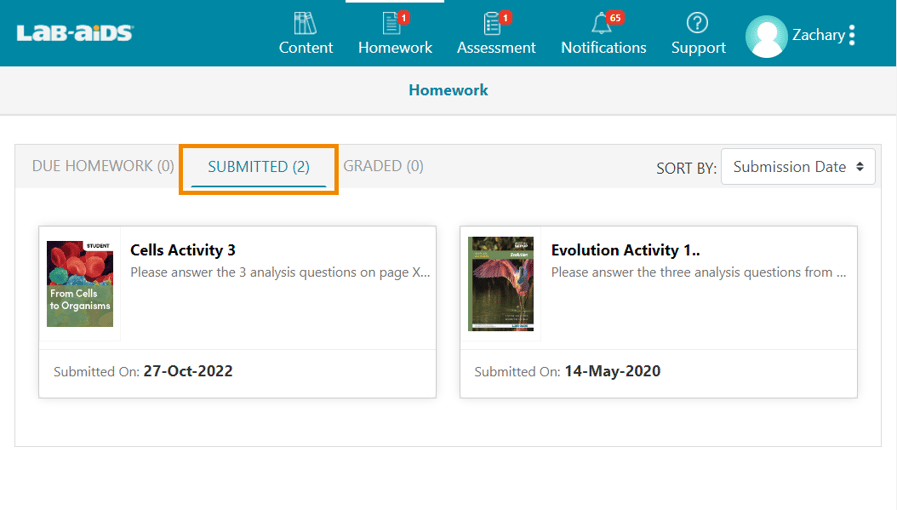Switch to the Graded (0) tab
Image resolution: width=897 pixels, height=510 pixels.
tap(383, 166)
